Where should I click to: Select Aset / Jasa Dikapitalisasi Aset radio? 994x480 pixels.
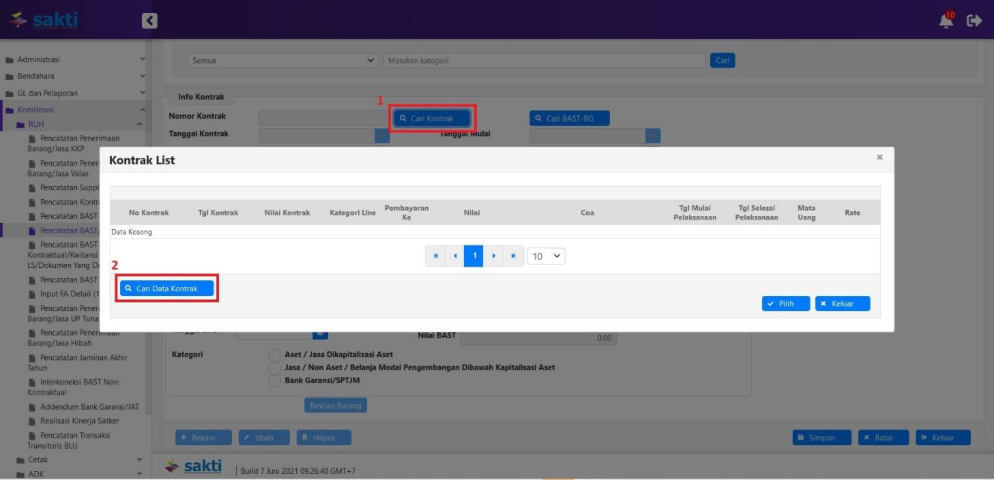pyautogui.click(x=275, y=355)
